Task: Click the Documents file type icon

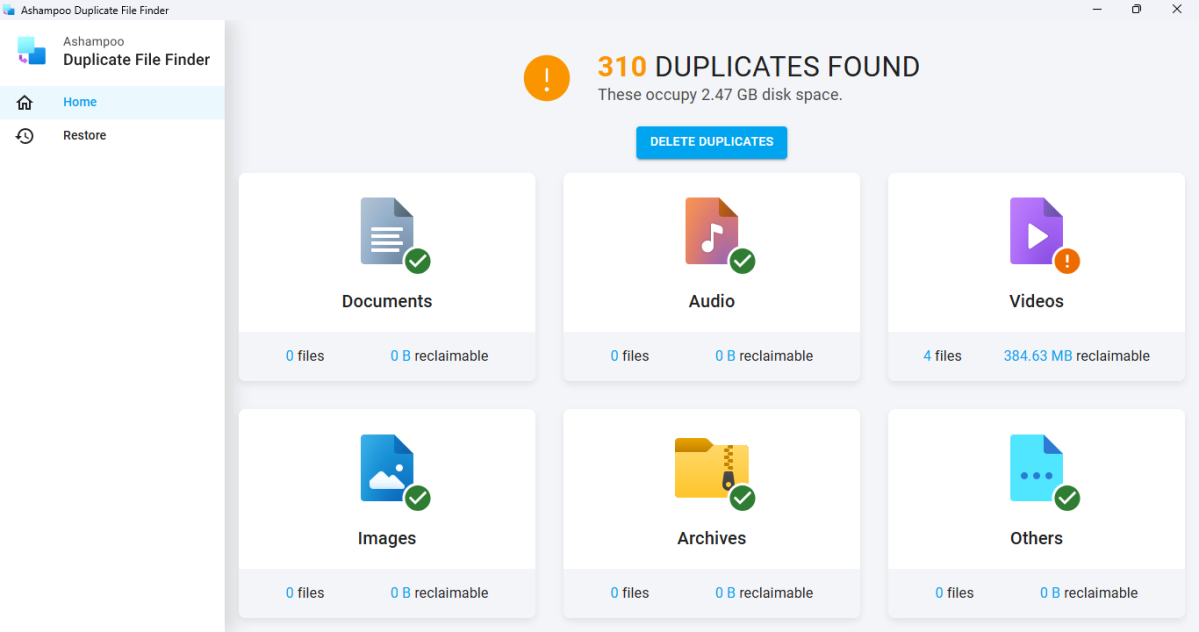Action: click(x=387, y=233)
